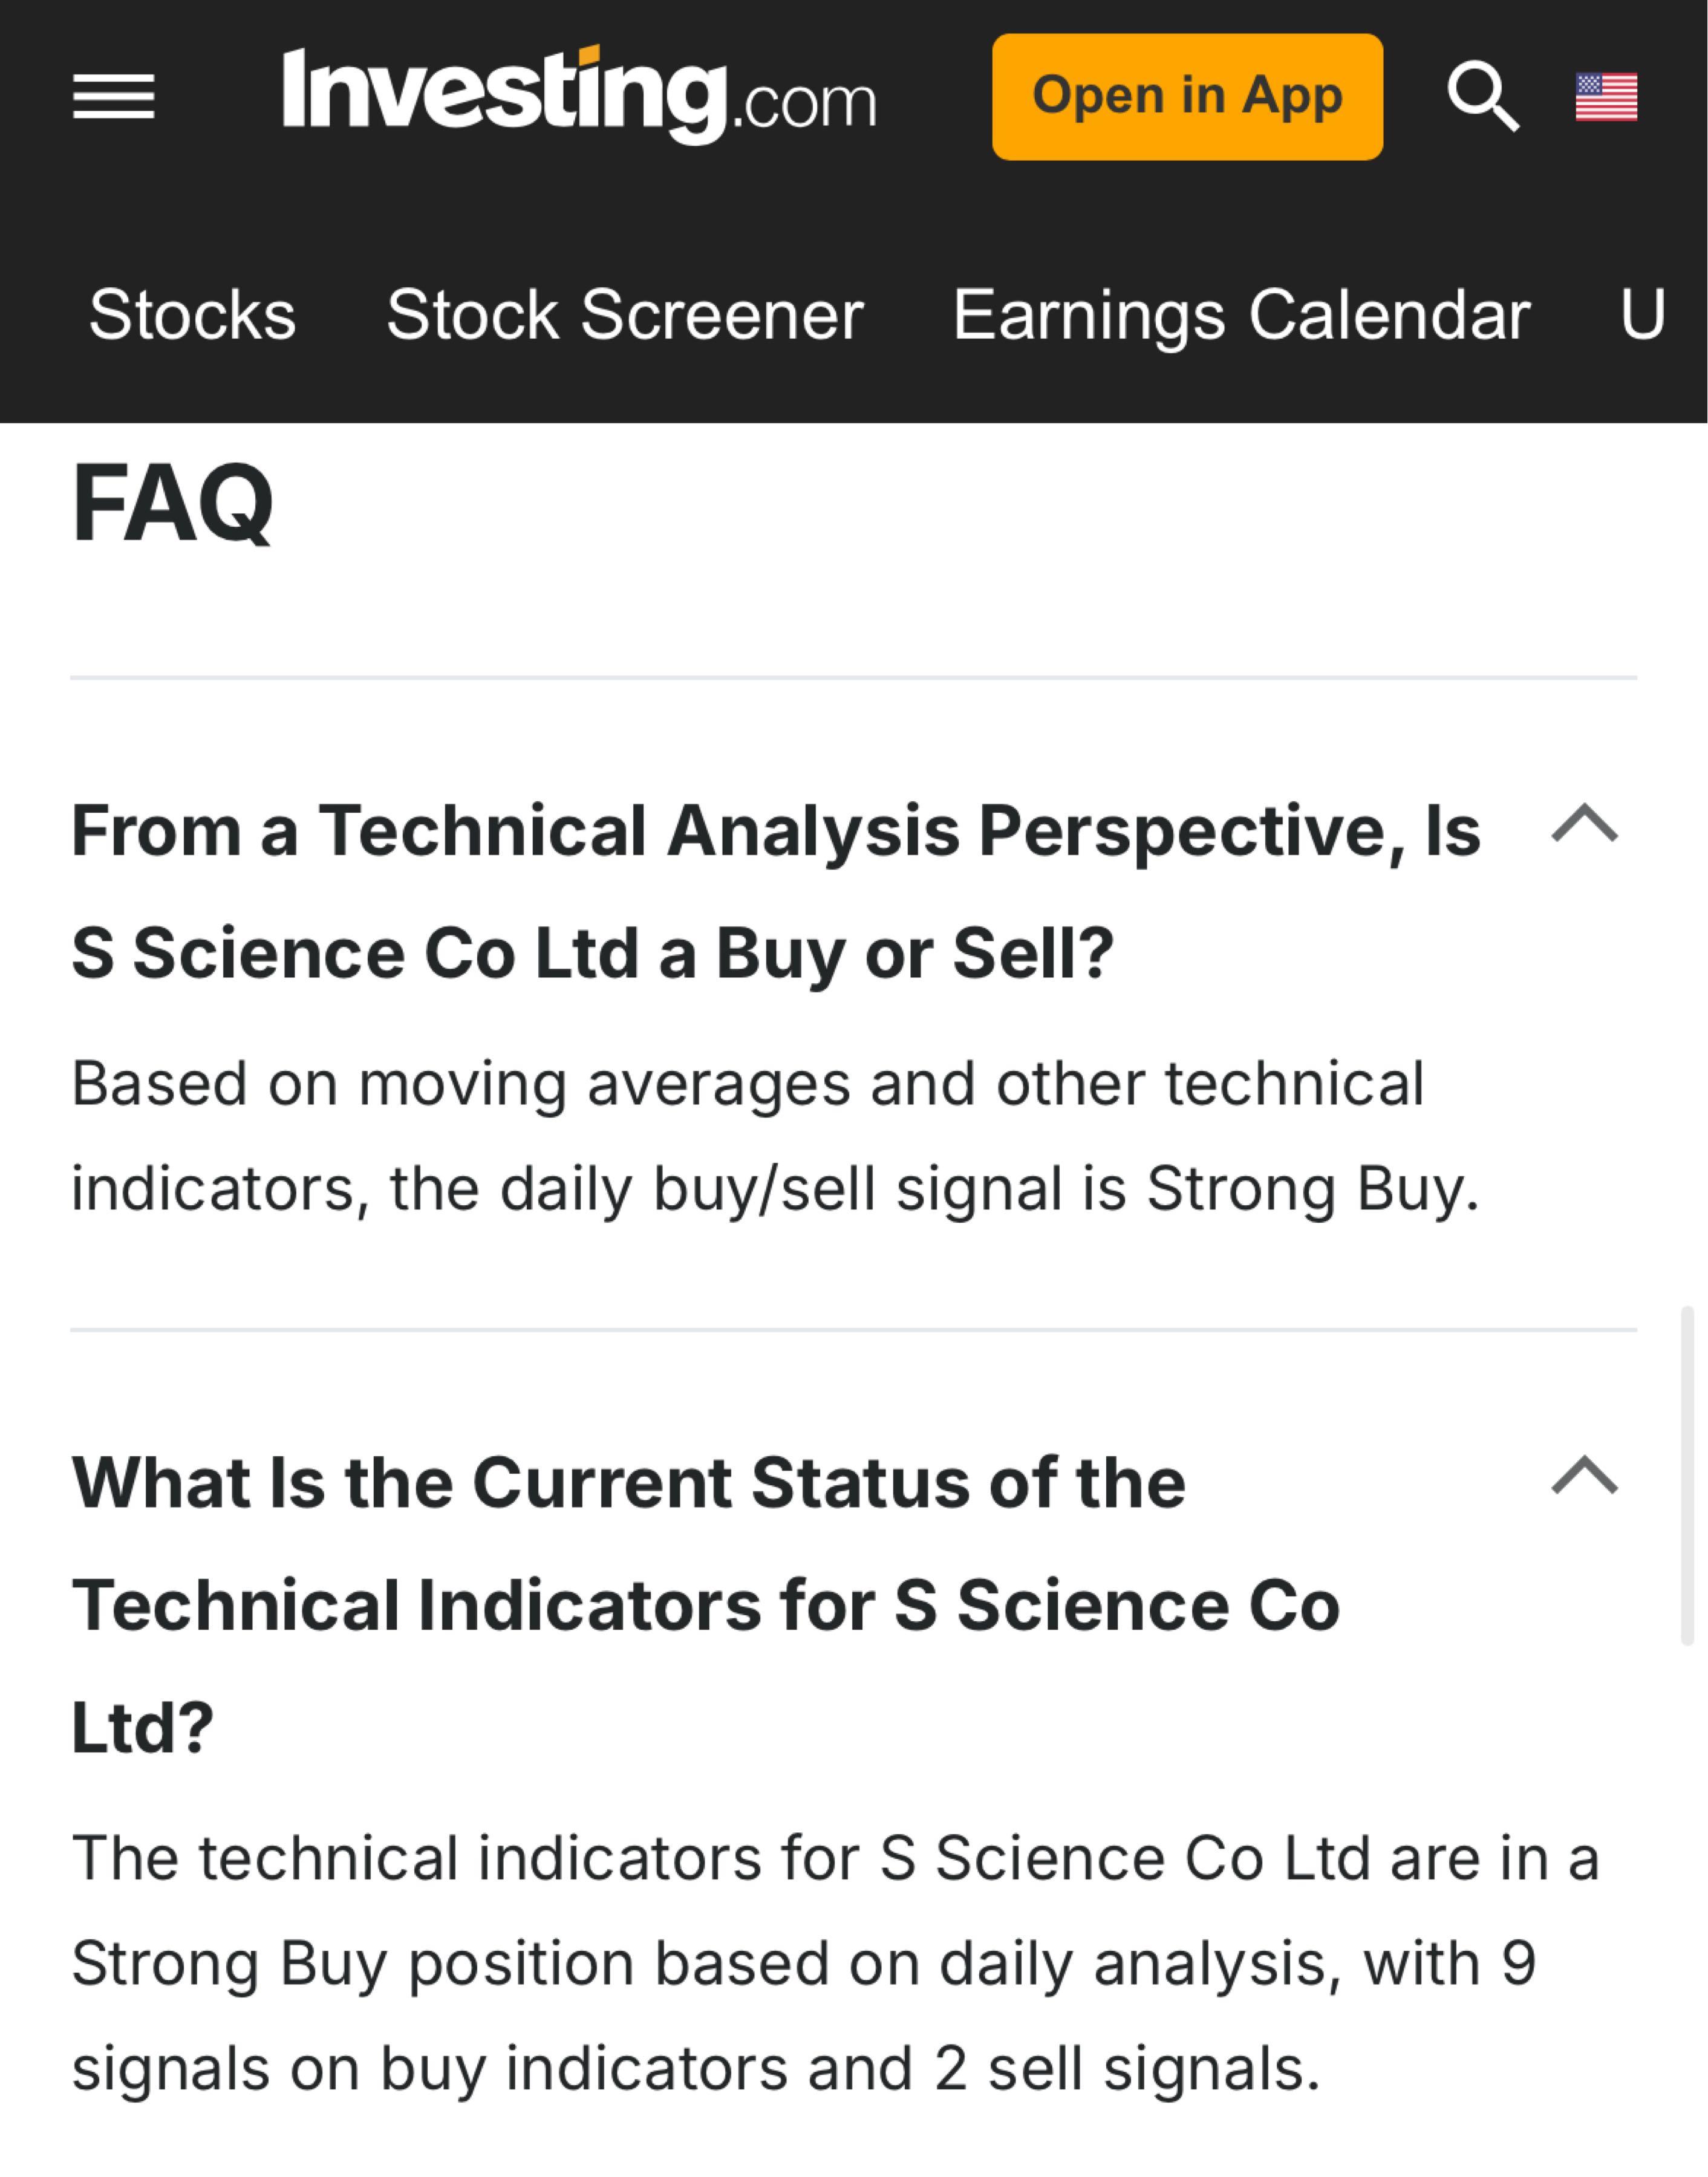Click the page's vertical scrollbar thumb

1687,1475
